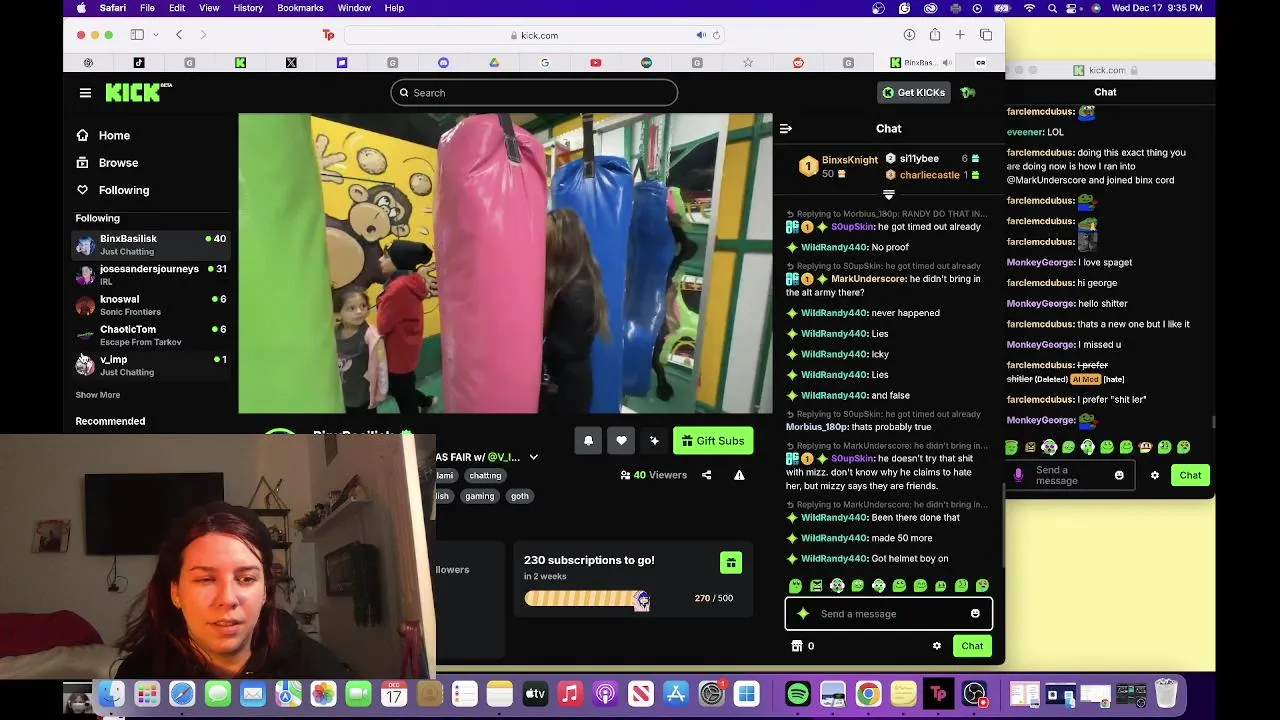Click the Get KICKs button

[913, 93]
